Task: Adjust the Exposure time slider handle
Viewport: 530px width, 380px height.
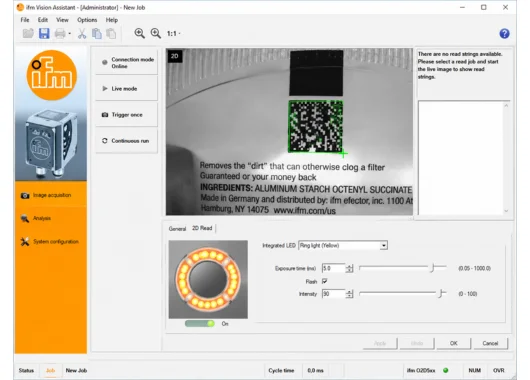Action: (432, 268)
